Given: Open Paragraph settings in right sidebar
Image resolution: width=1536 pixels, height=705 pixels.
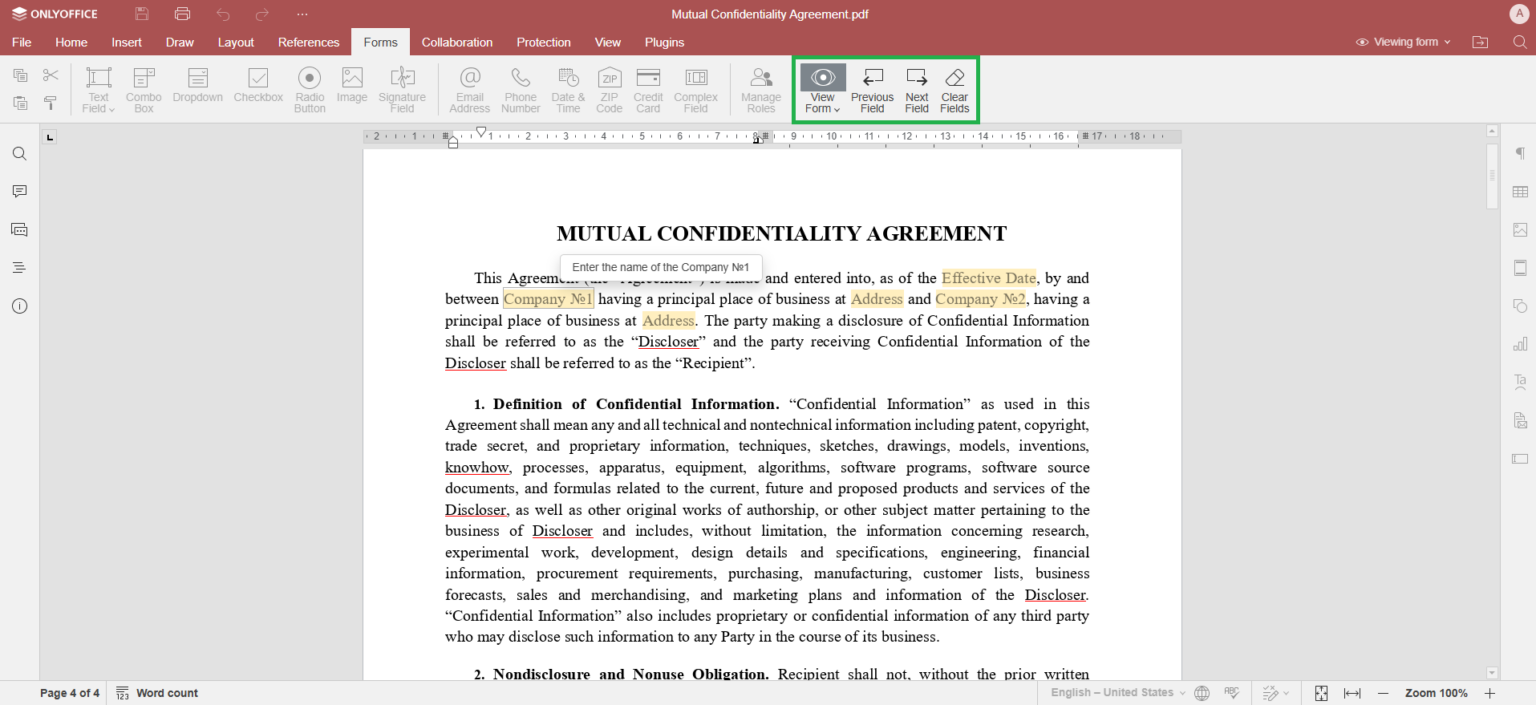Looking at the screenshot, I should click(x=1520, y=153).
